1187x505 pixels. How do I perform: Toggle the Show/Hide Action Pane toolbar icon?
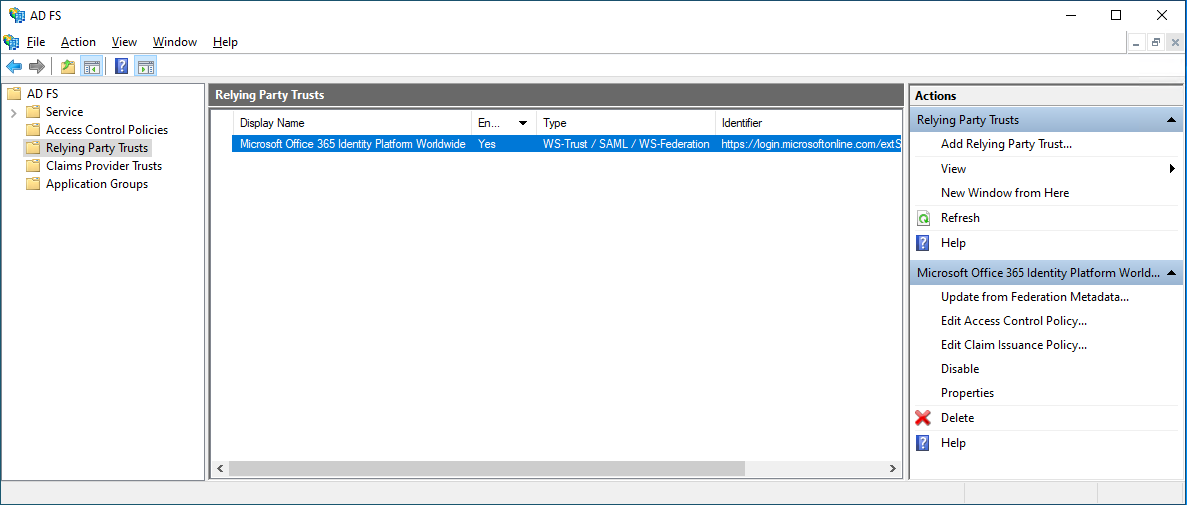(146, 67)
